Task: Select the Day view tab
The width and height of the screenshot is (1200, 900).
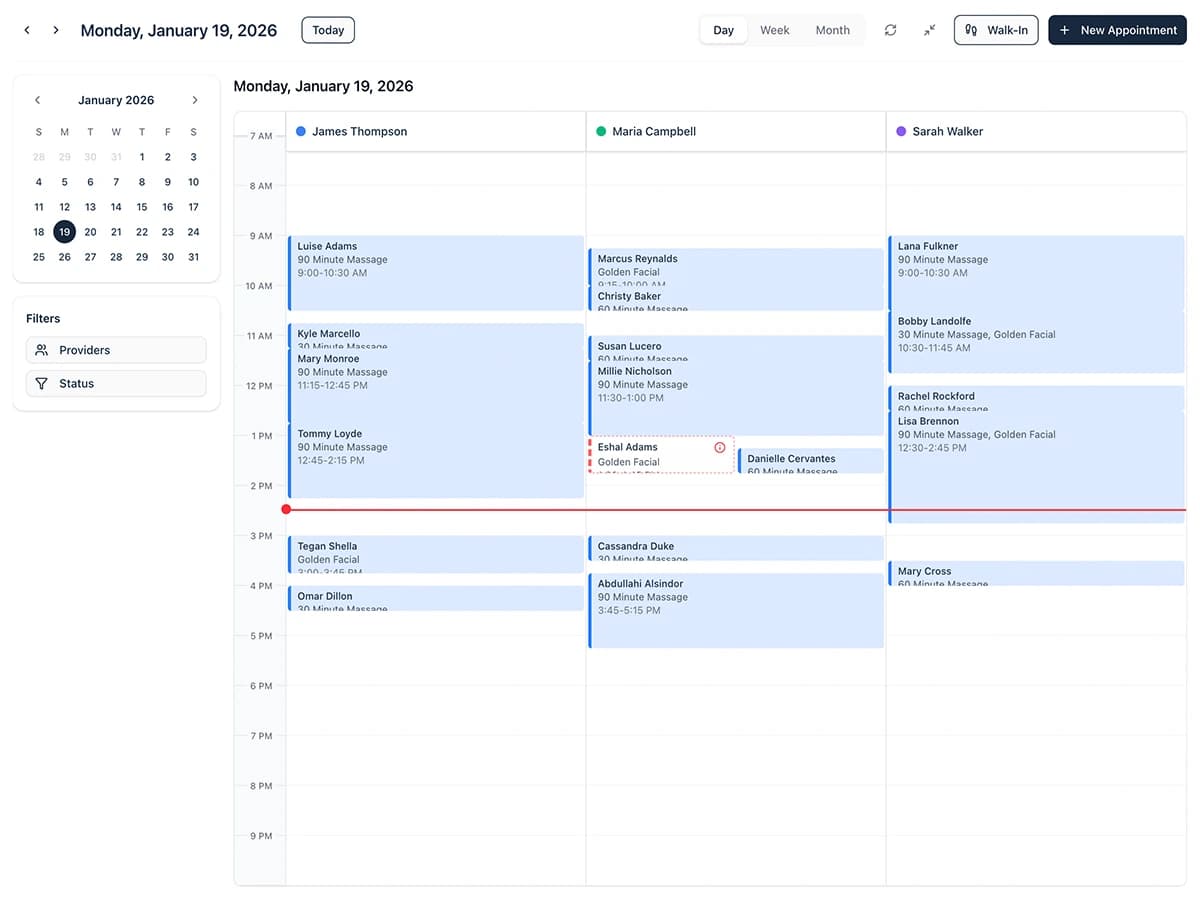Action: pyautogui.click(x=723, y=30)
